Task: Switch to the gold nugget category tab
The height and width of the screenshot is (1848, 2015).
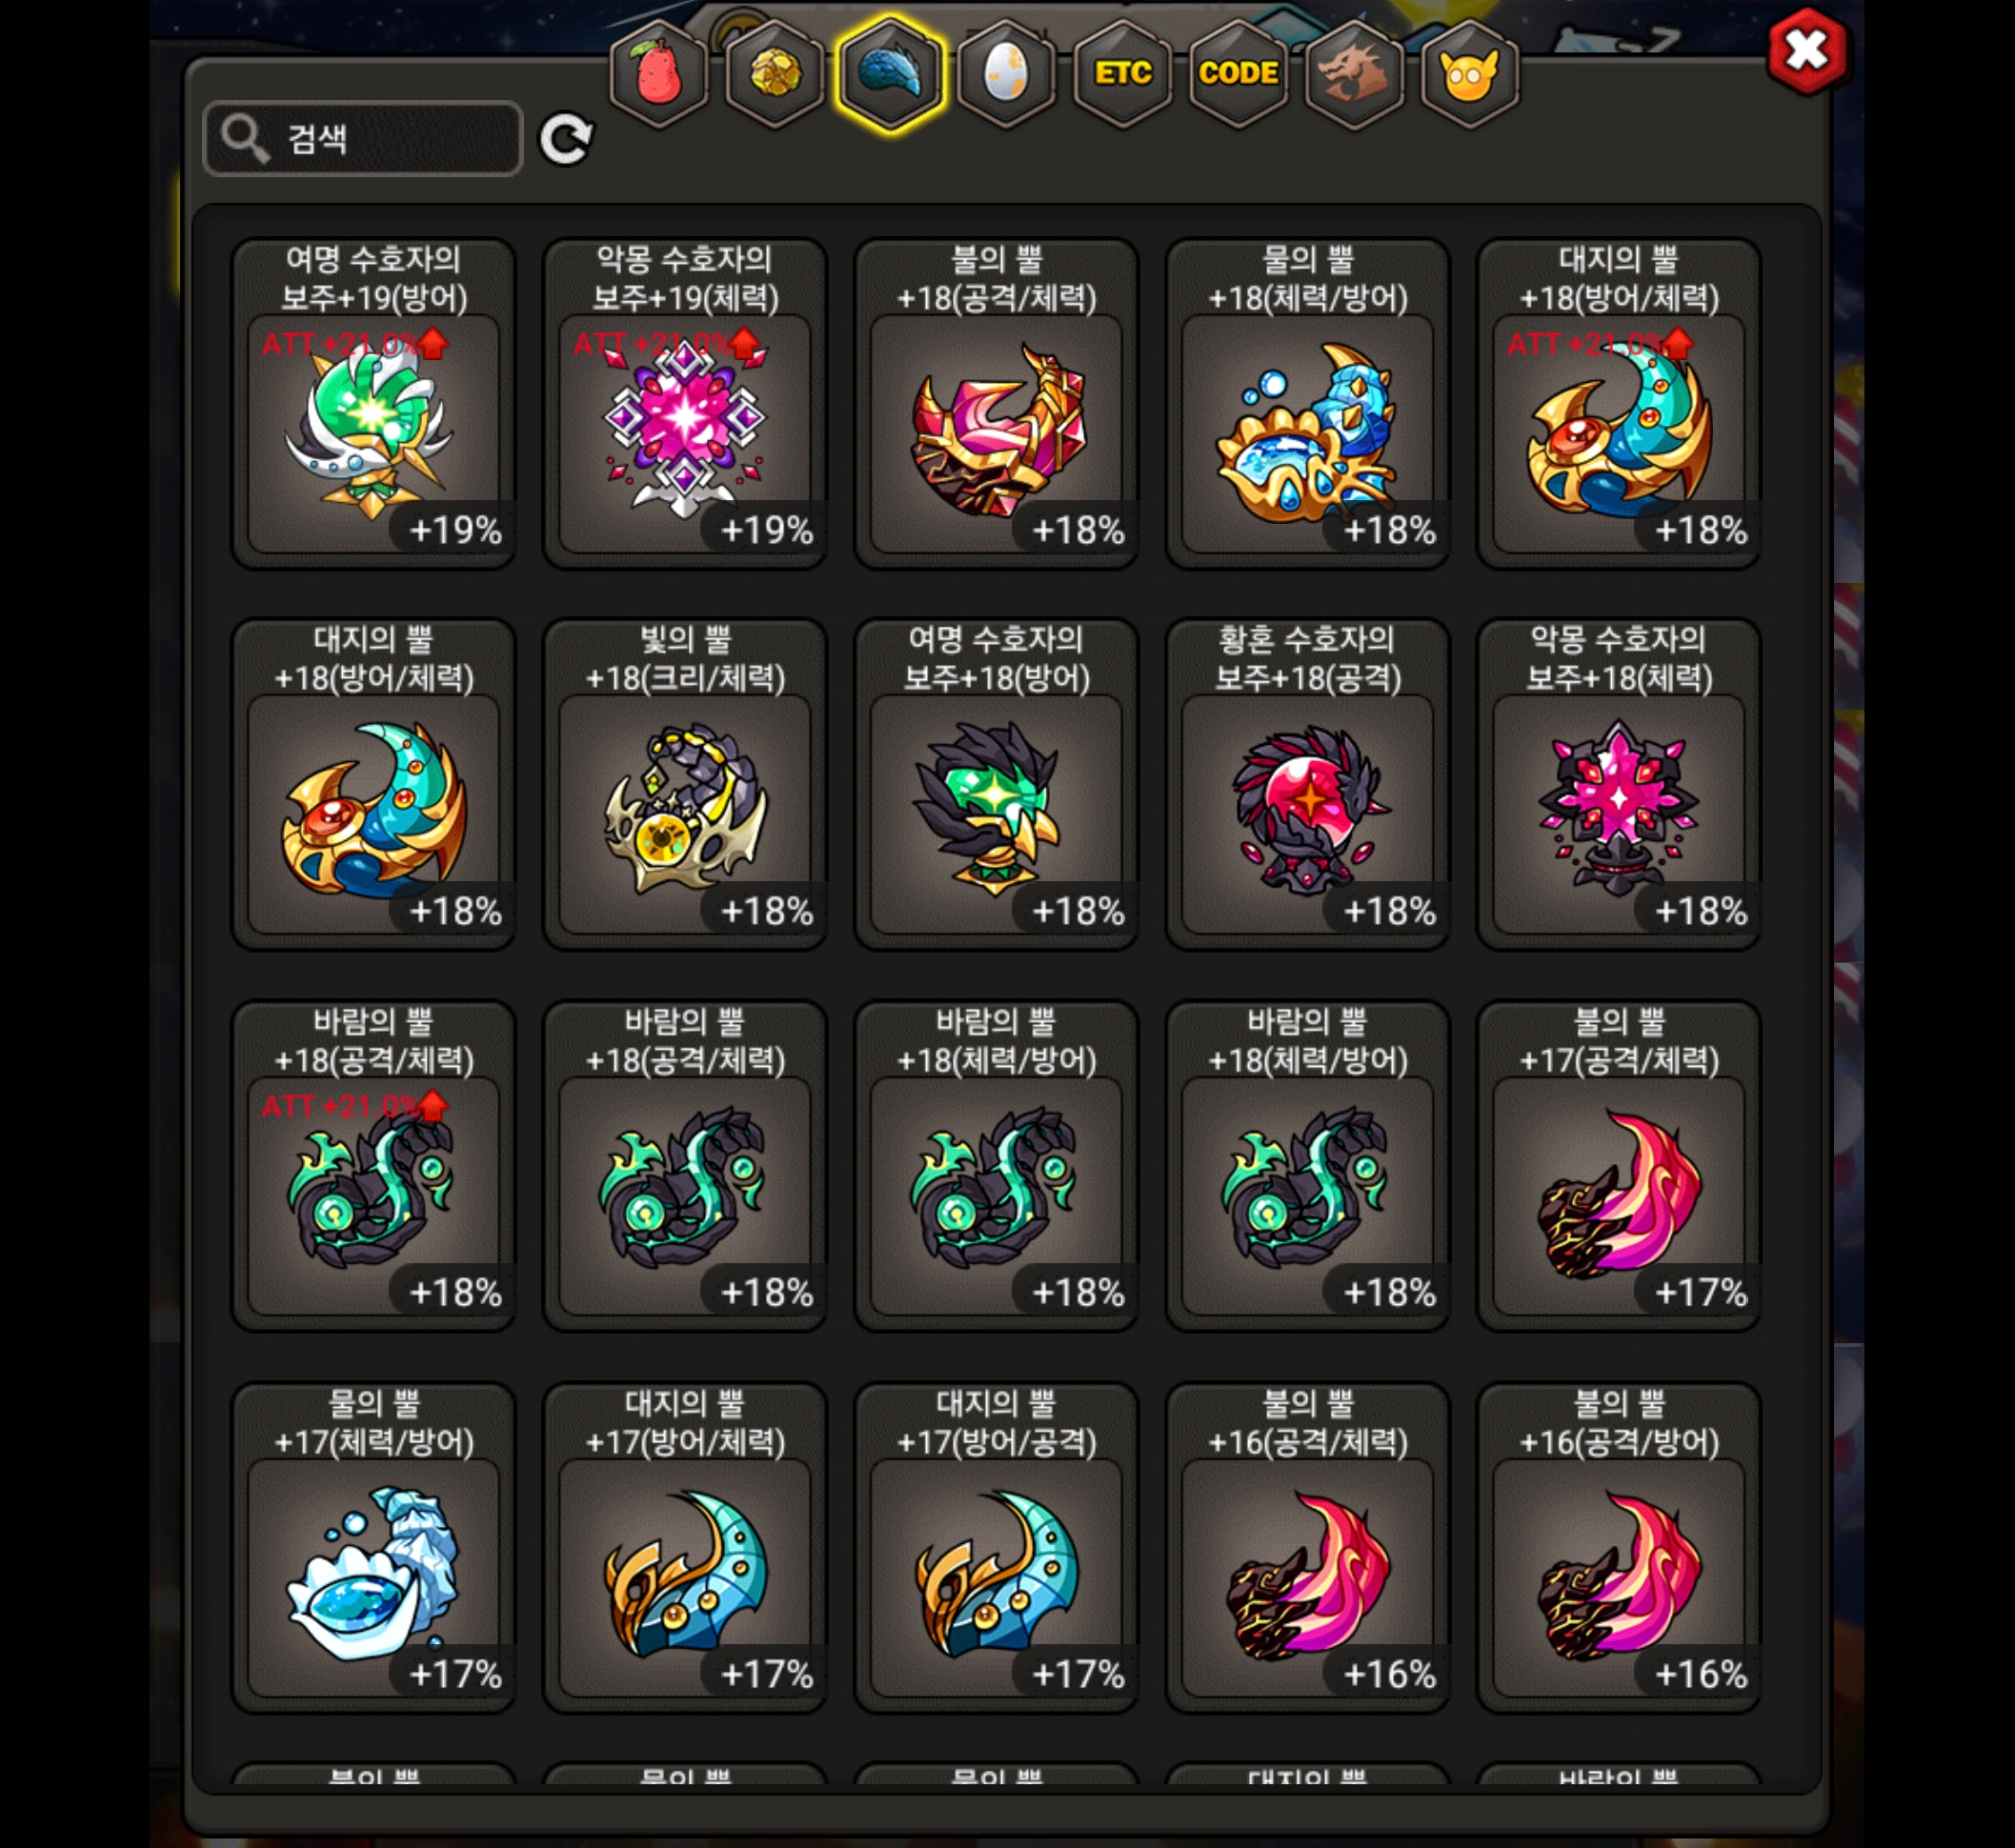Action: 775,74
